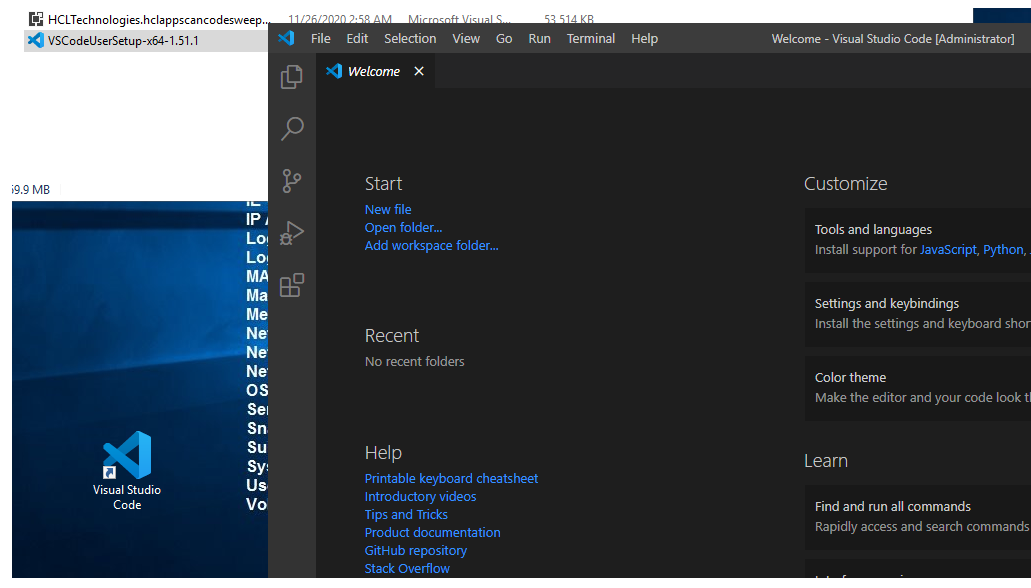
Task: Open the Terminal menu
Action: [x=590, y=38]
